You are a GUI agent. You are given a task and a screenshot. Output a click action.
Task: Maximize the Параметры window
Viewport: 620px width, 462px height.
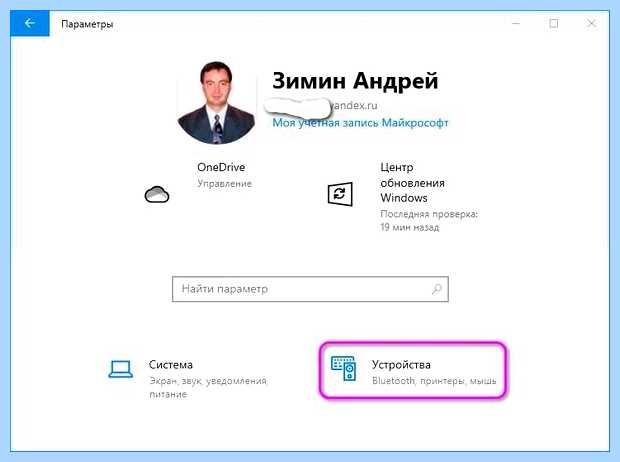coord(554,24)
